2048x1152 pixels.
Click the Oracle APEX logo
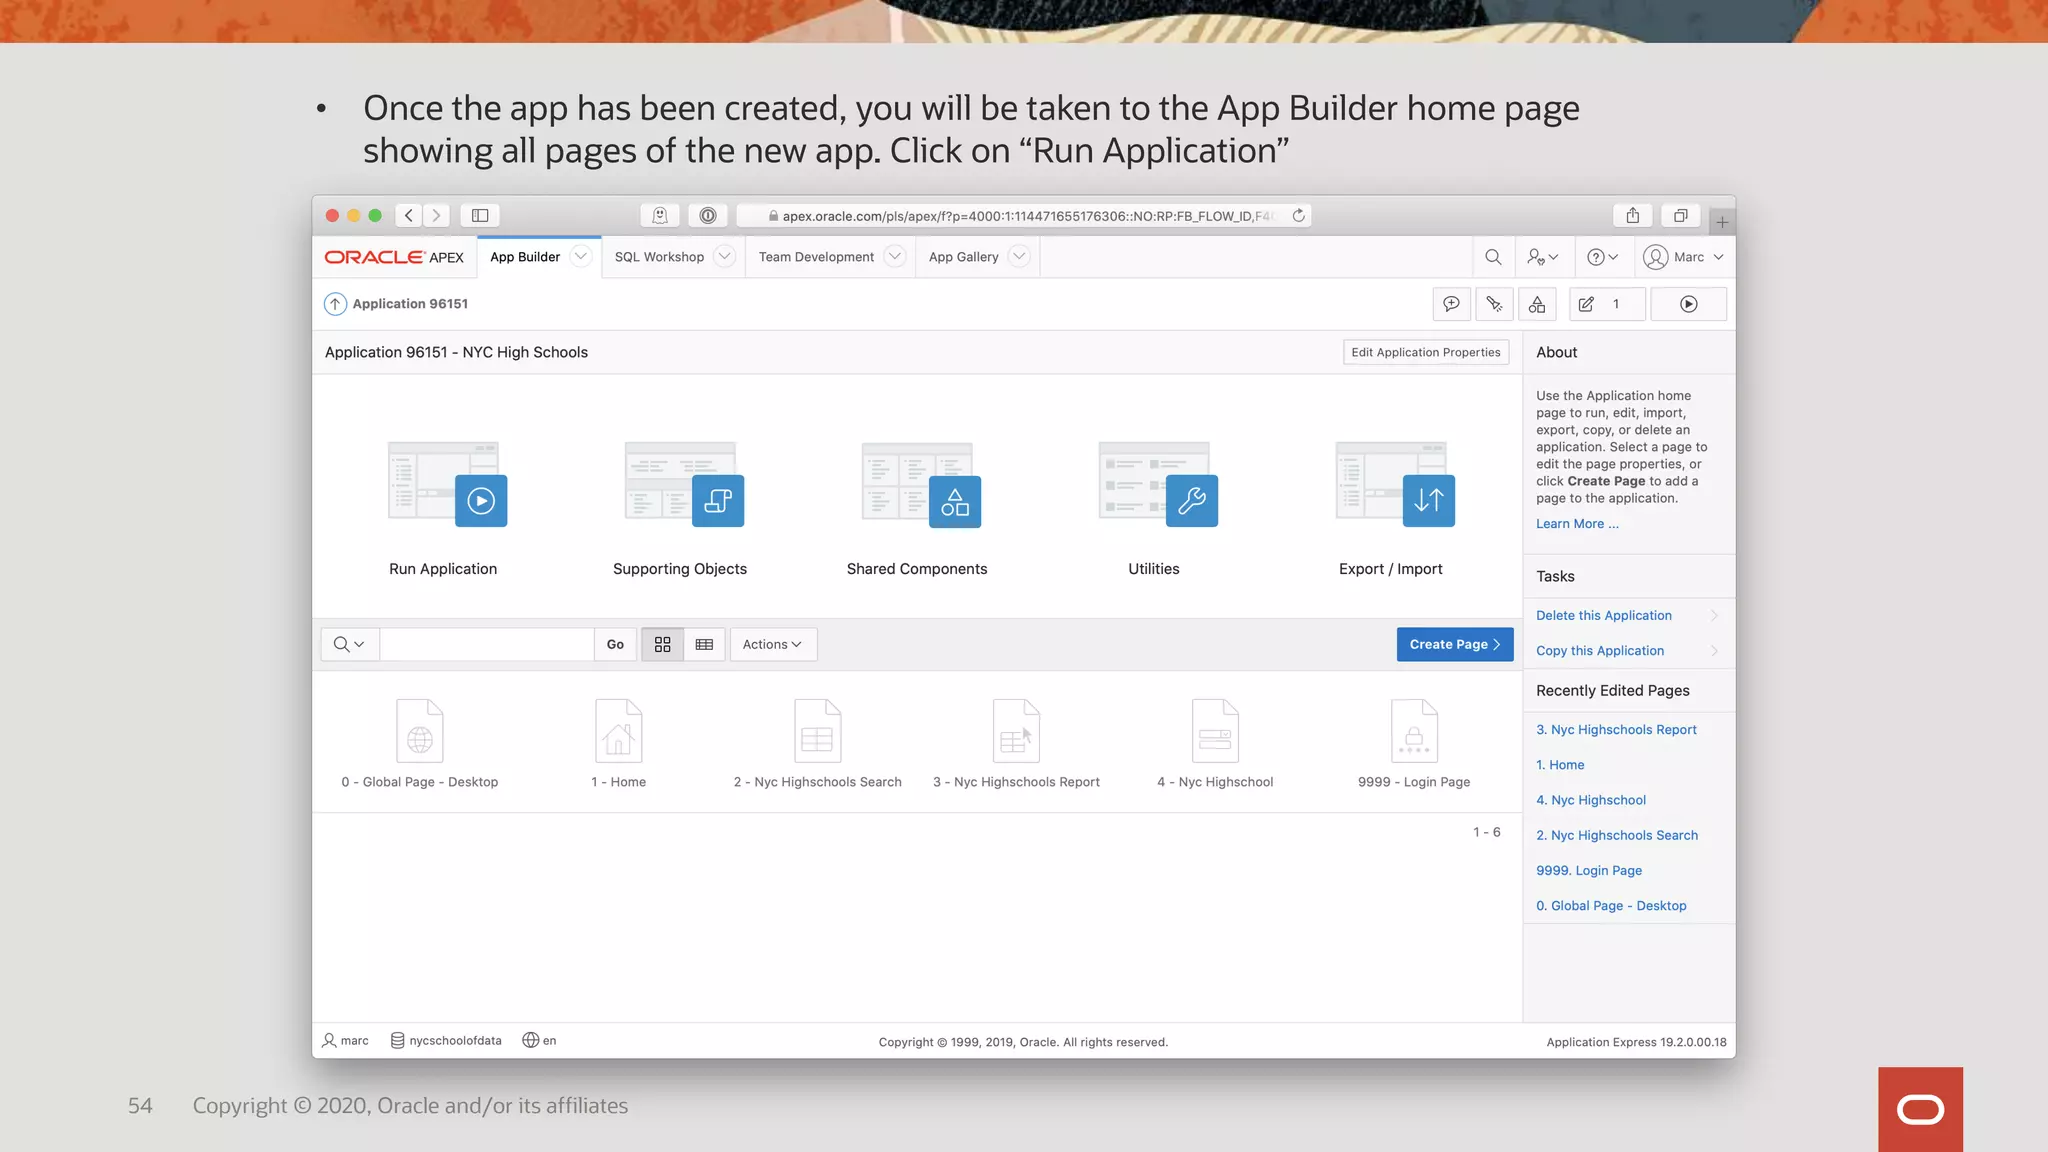pos(394,257)
